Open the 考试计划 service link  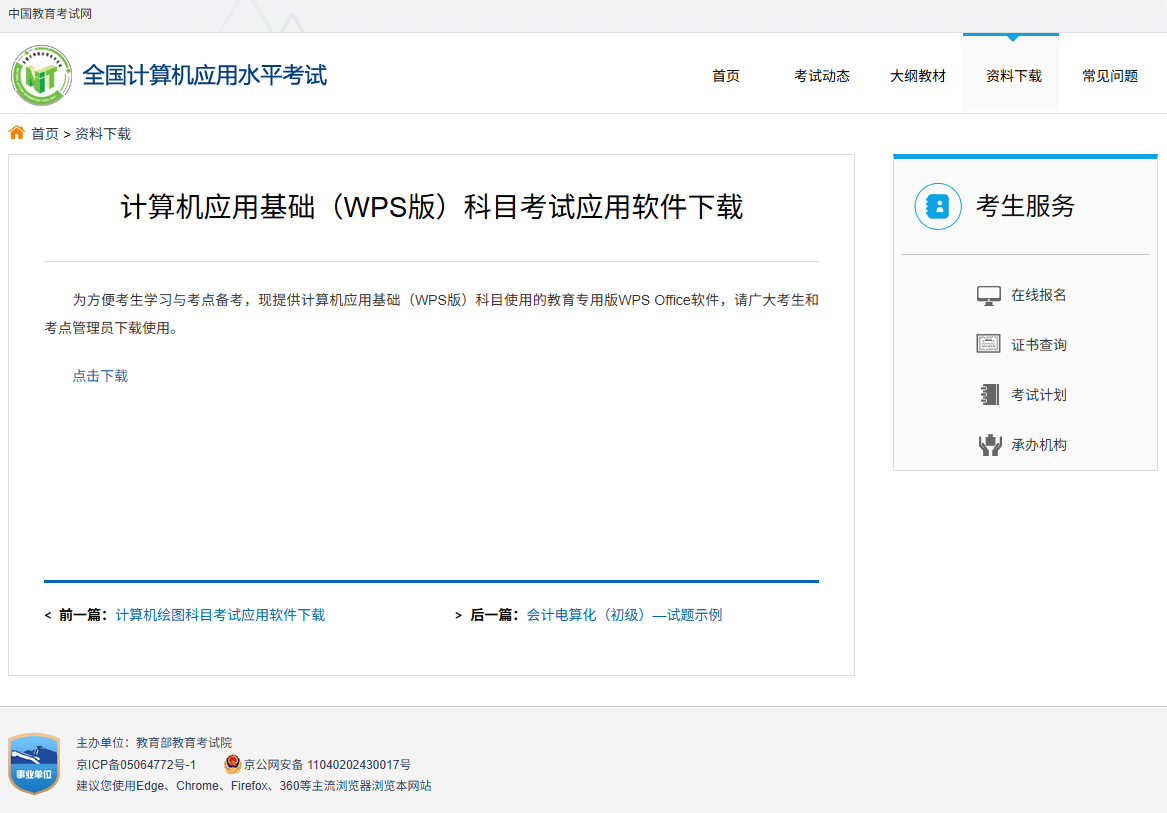1038,395
